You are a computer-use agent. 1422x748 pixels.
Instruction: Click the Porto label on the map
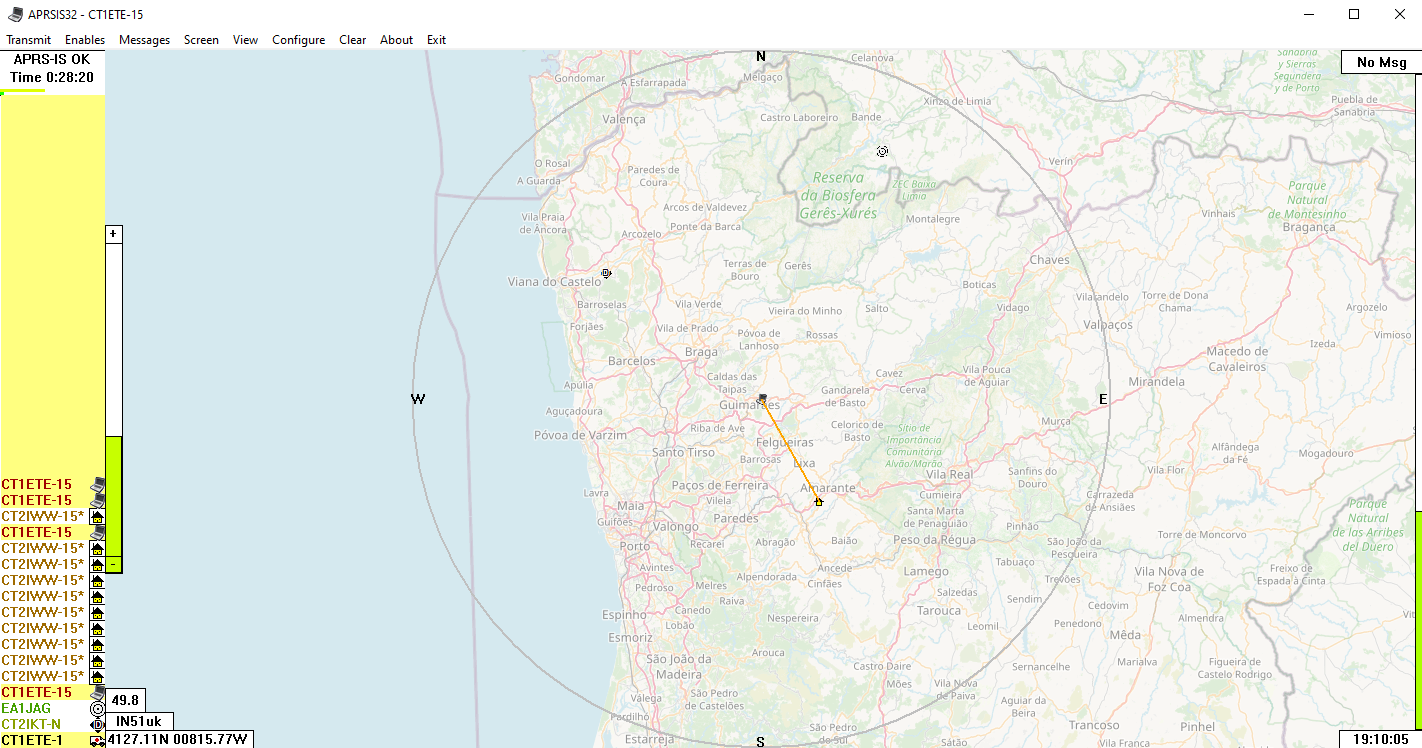tap(634, 546)
